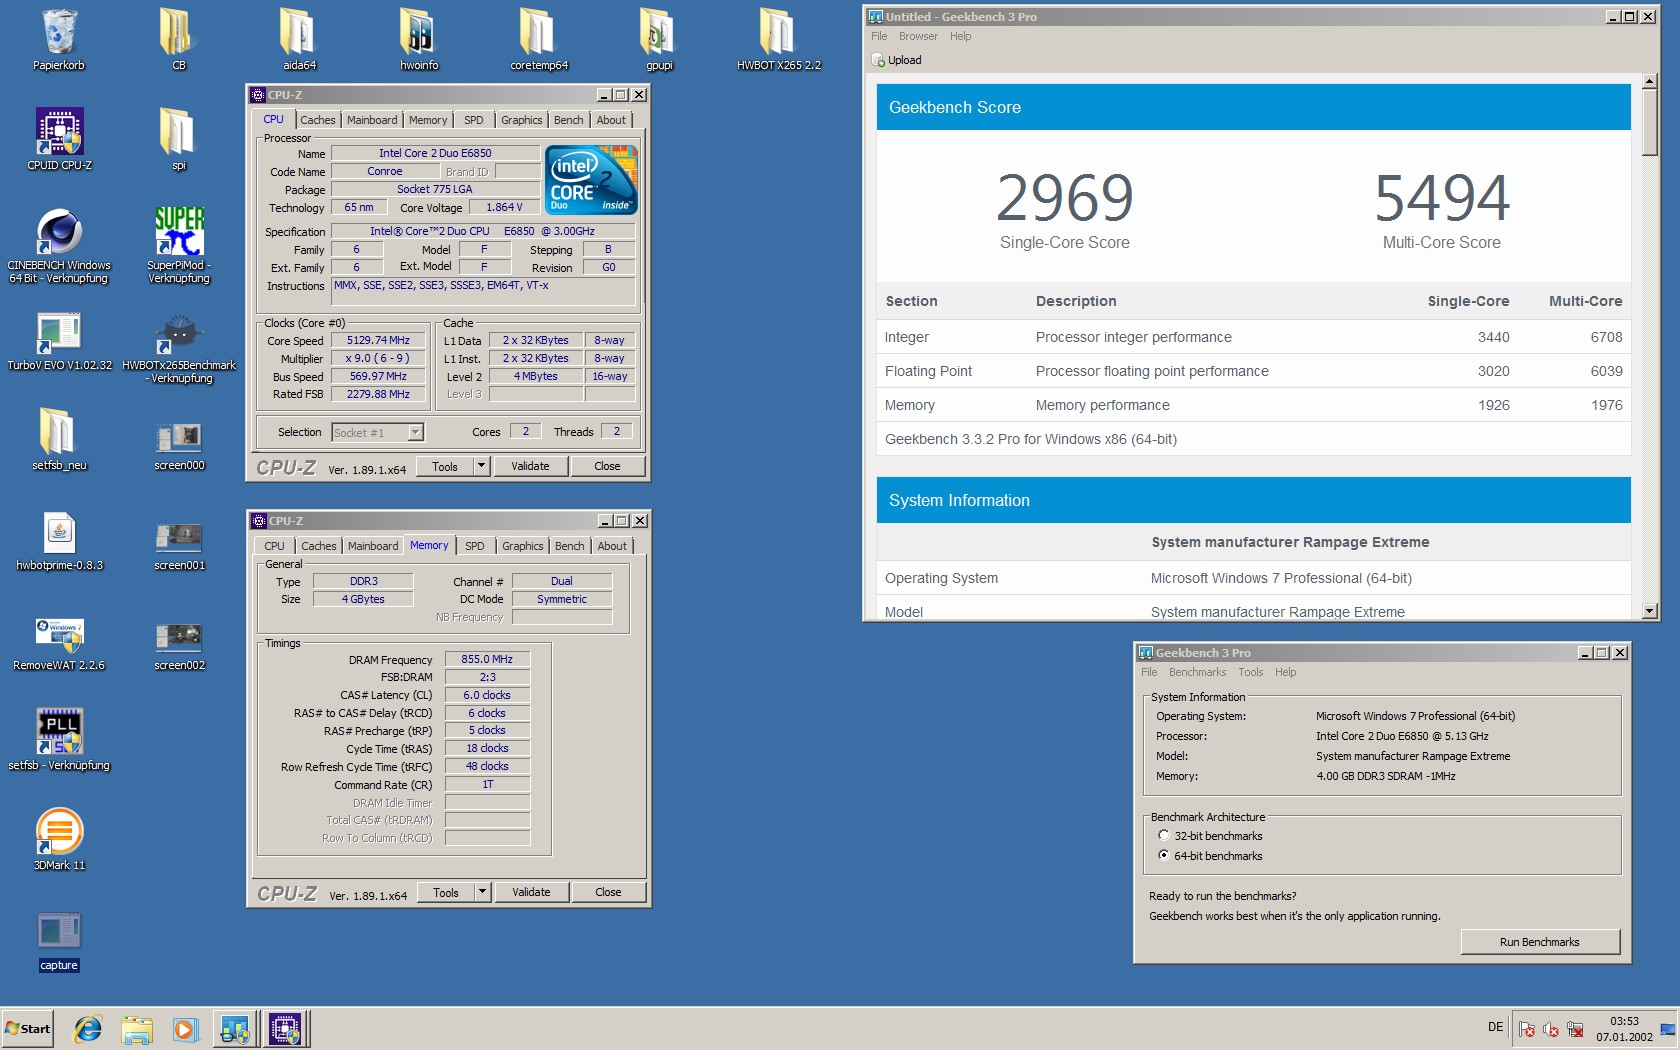Open the coretemp64 folder
Screen dimensions: 1680x1050
pos(539,40)
